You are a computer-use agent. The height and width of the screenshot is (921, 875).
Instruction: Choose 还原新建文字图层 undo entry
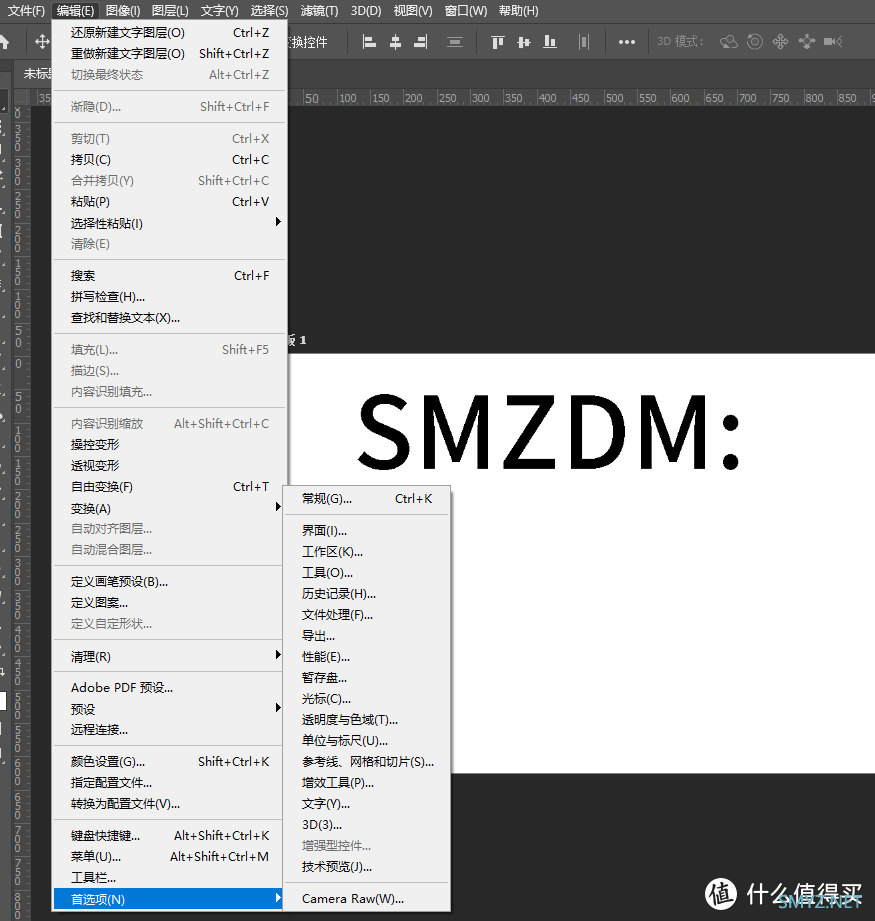point(169,33)
